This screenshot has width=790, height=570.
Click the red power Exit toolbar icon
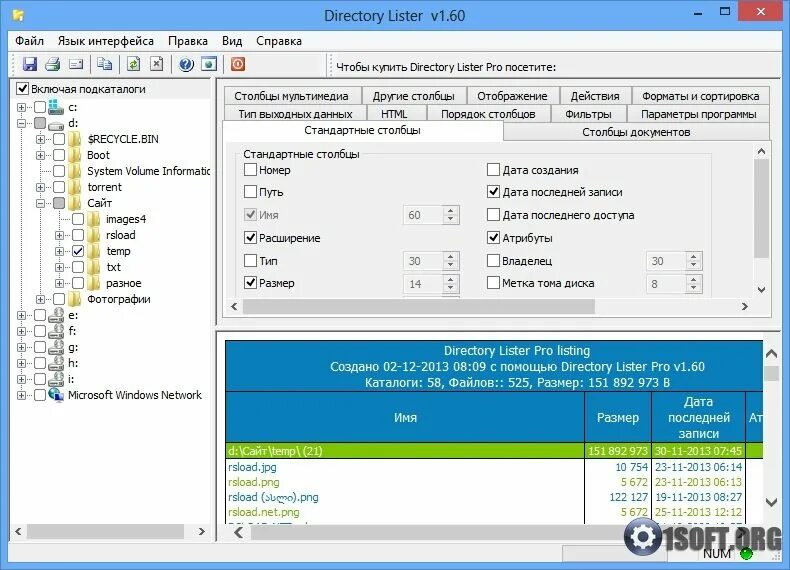pos(238,64)
